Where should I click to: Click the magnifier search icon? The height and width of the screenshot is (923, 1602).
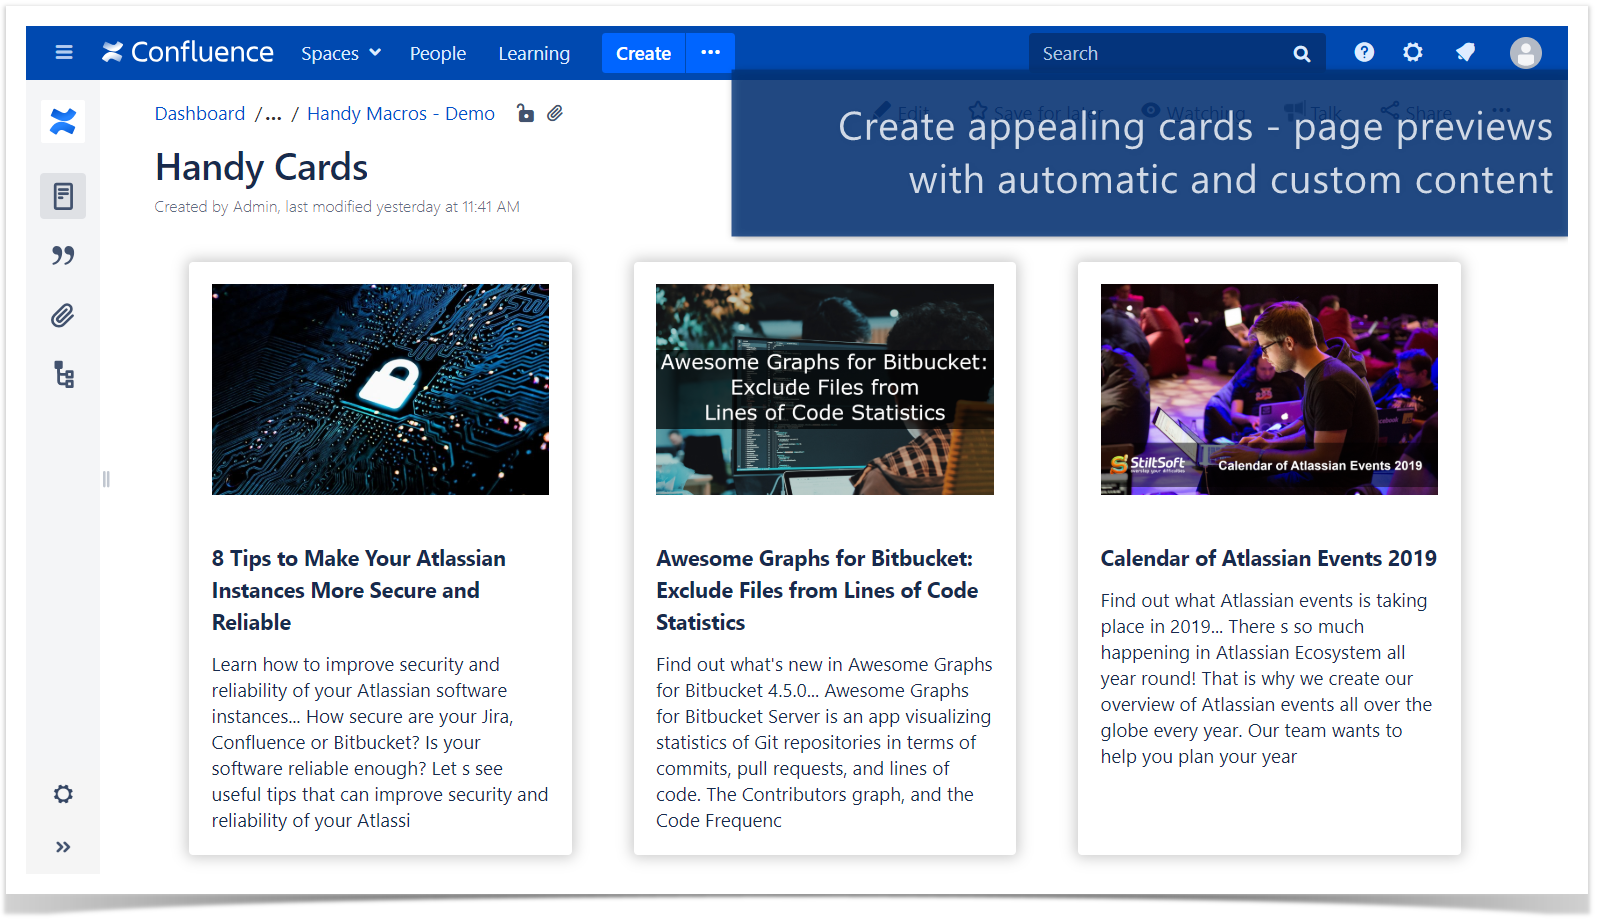(x=1302, y=54)
